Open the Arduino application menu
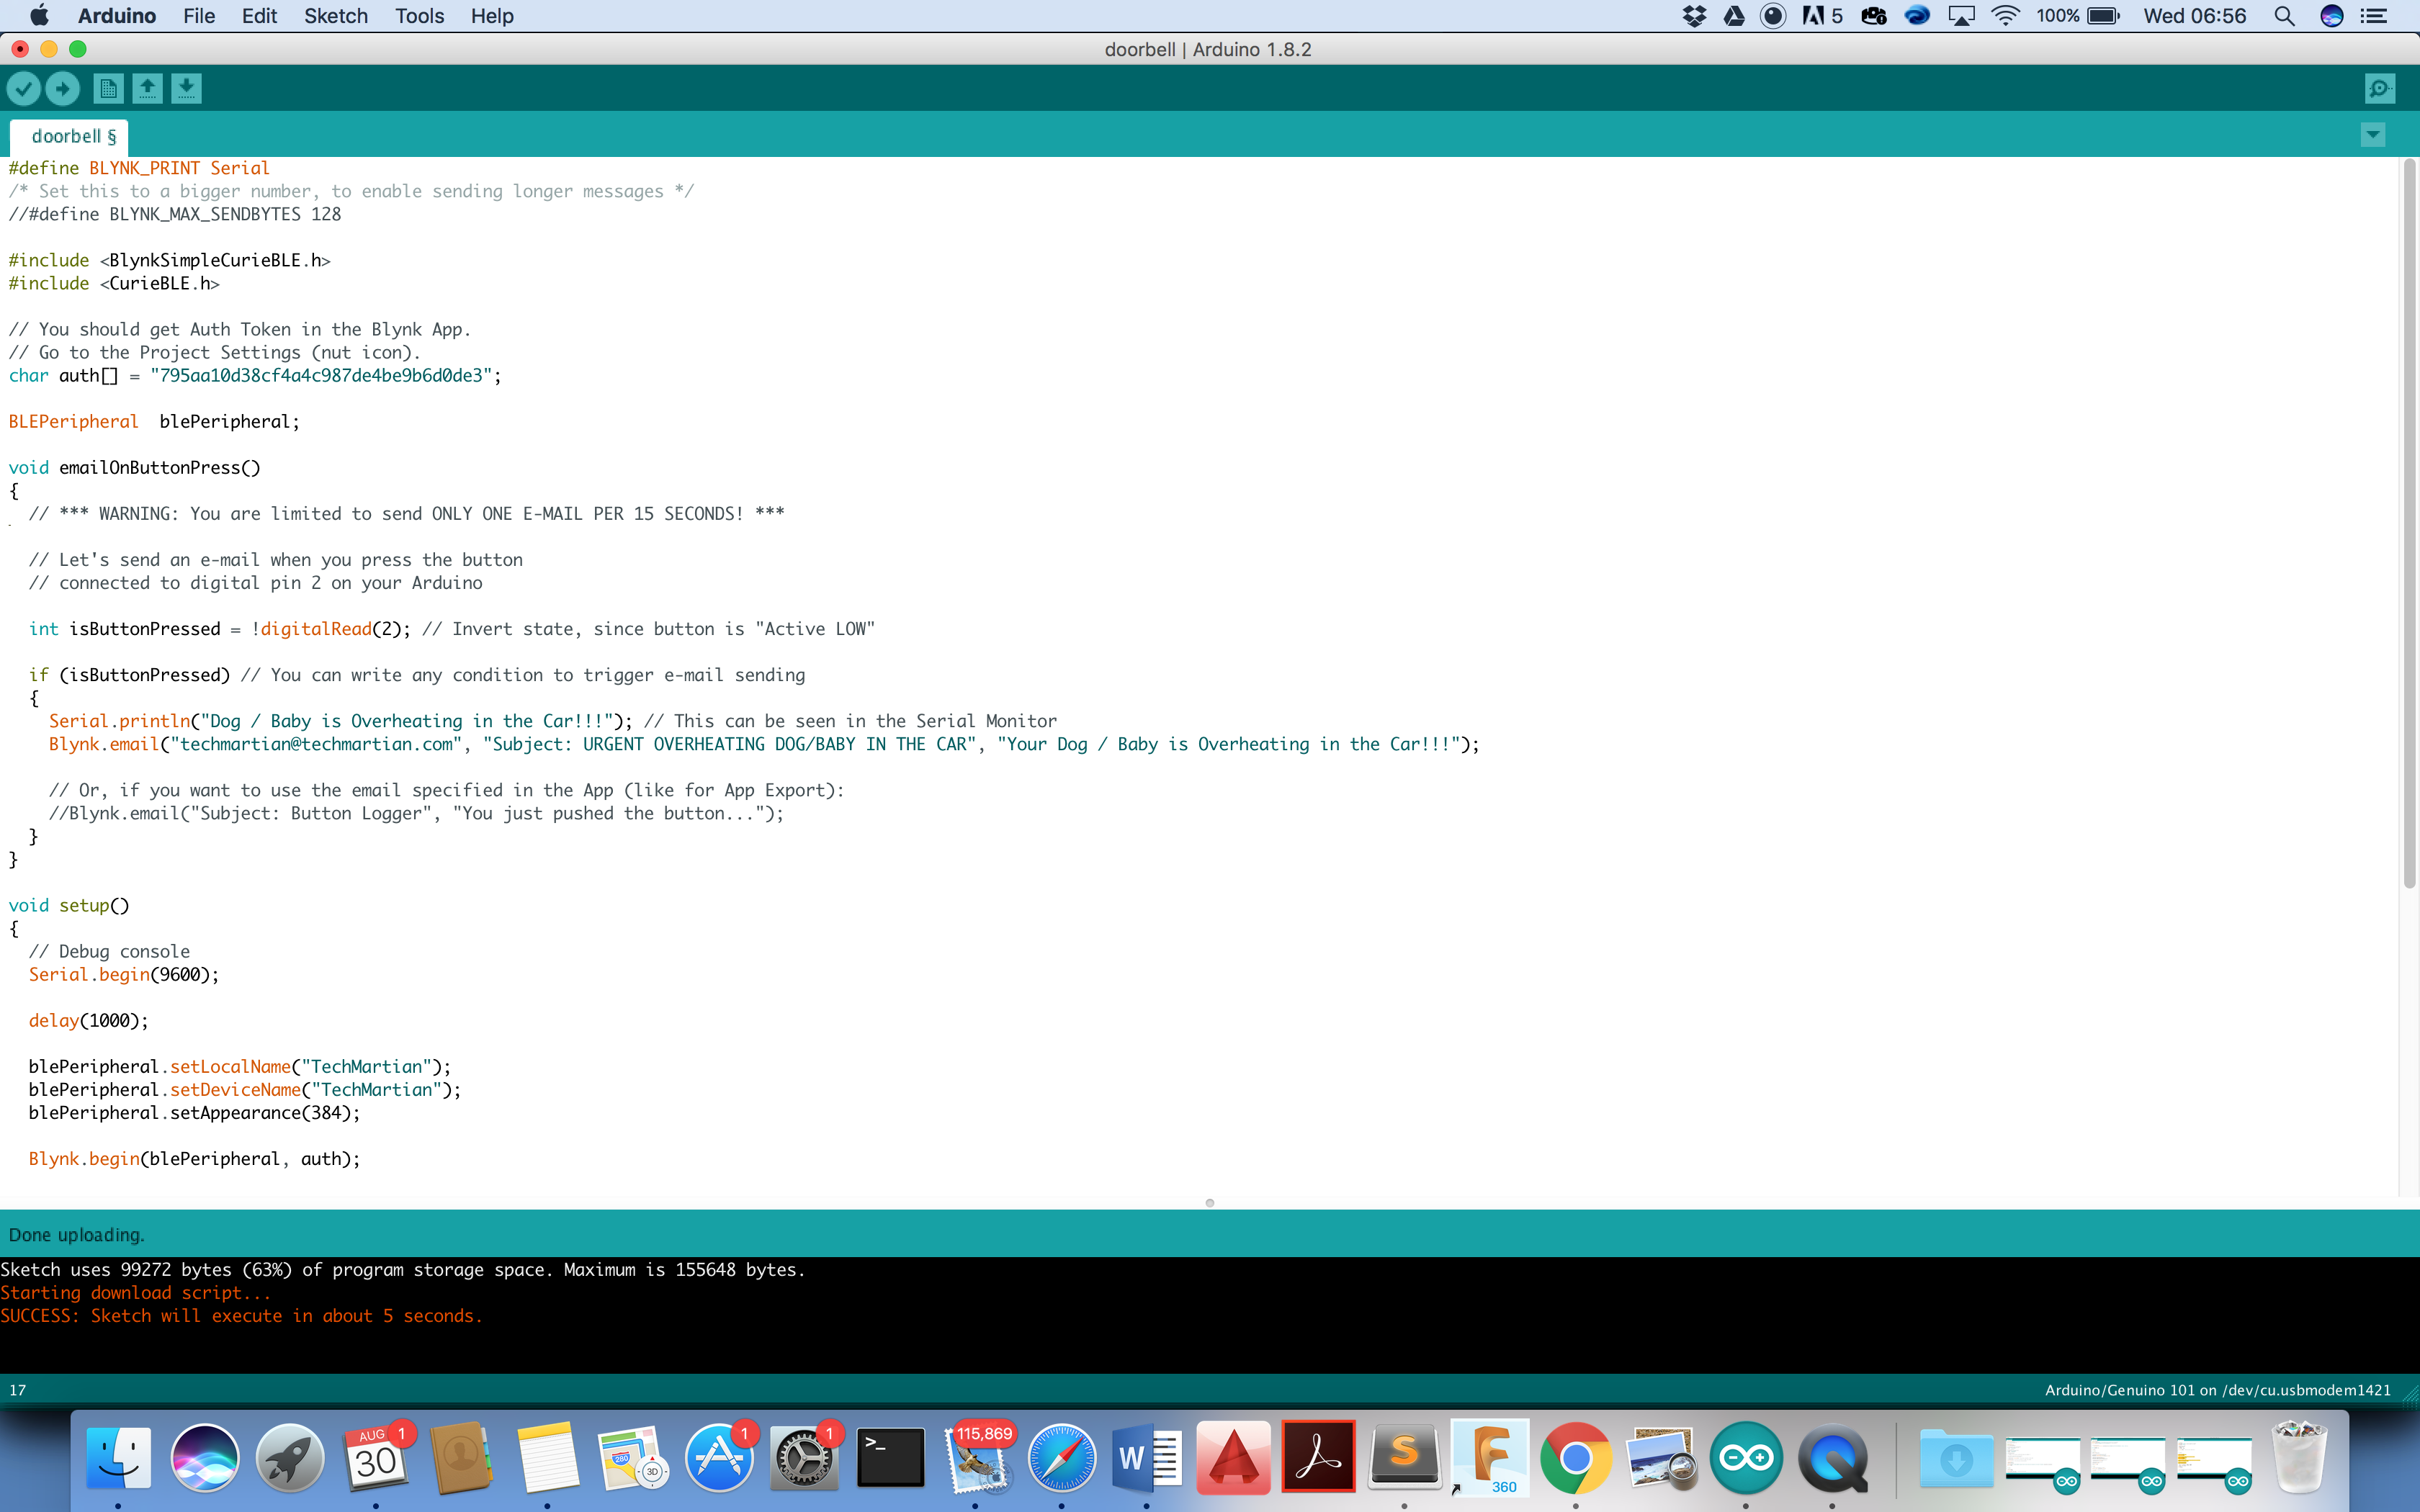Screen dimensions: 2420x1512 (117, 16)
